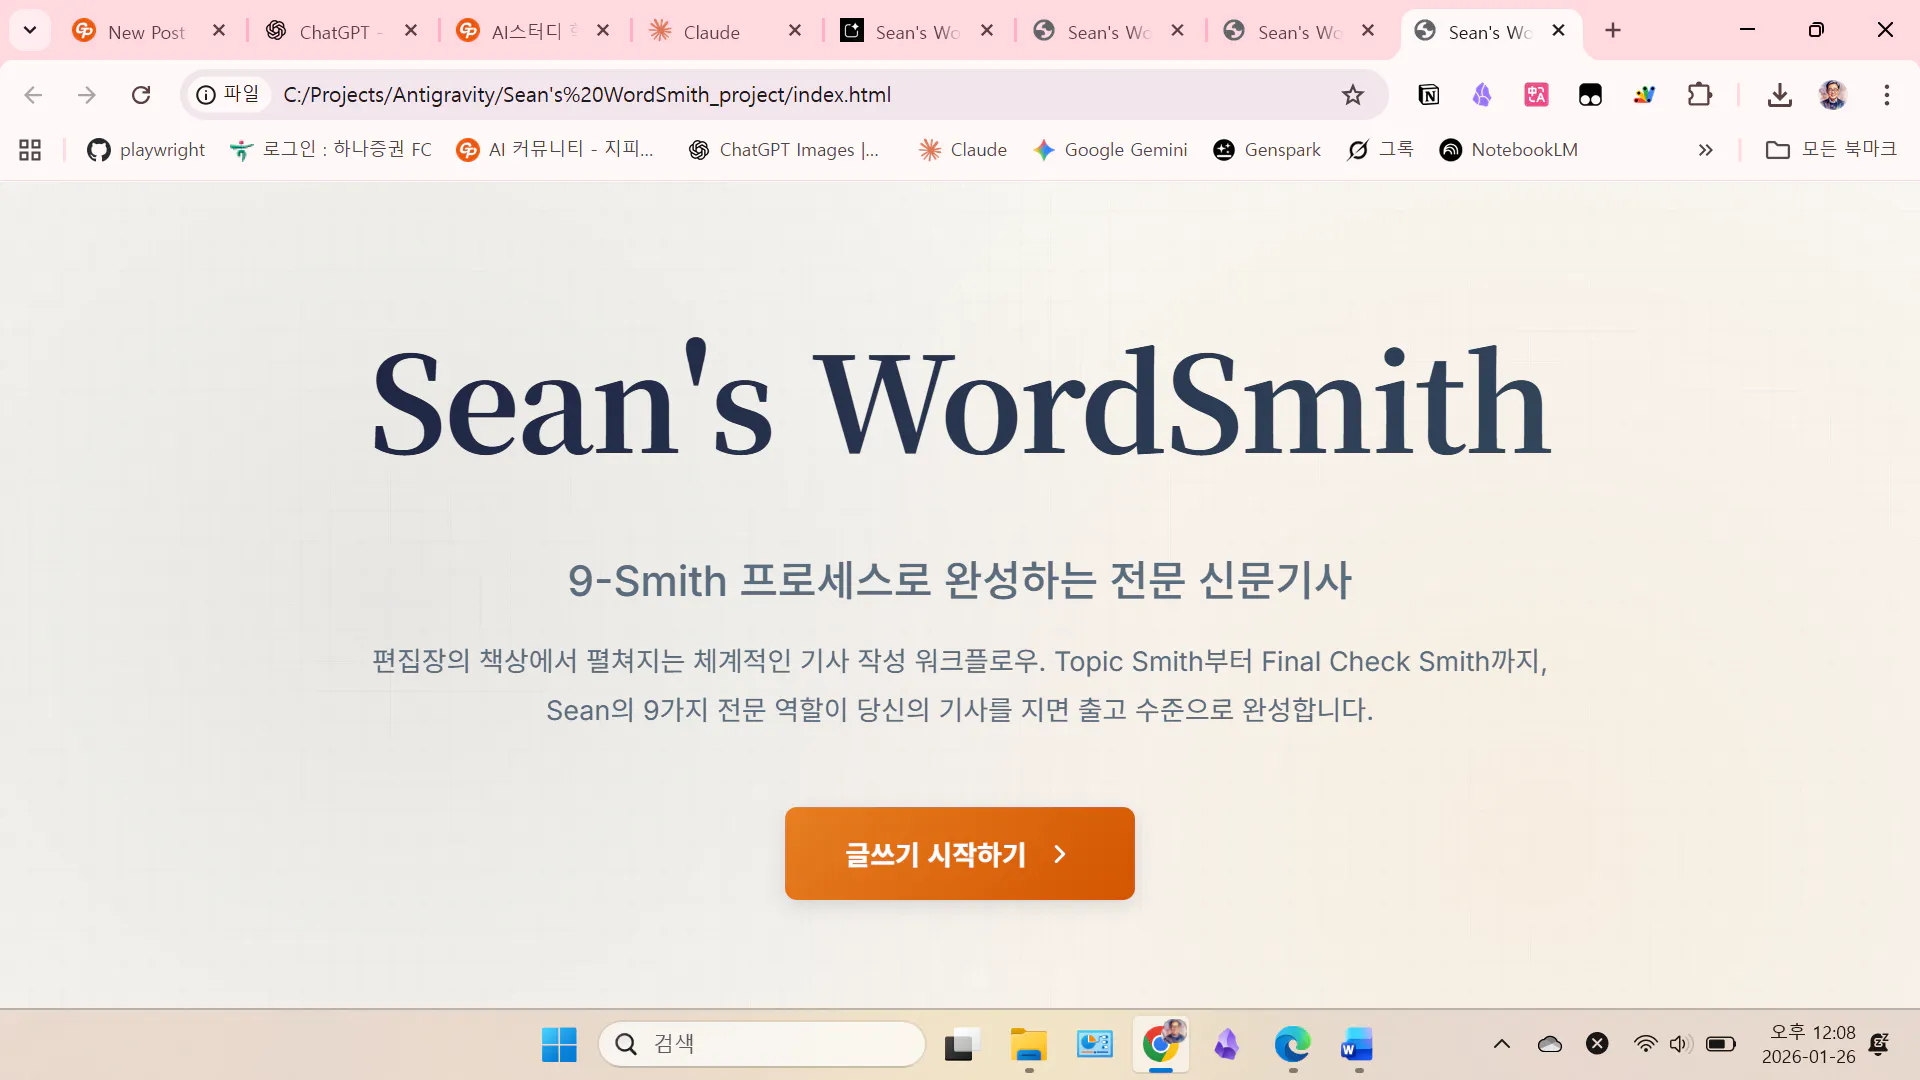
Task: Click the Chrome profile avatar
Action: pyautogui.click(x=1832, y=95)
